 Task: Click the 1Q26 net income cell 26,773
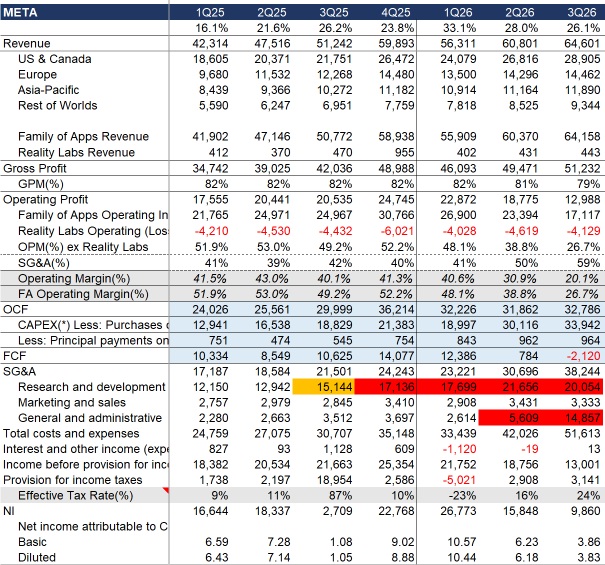click(x=458, y=511)
